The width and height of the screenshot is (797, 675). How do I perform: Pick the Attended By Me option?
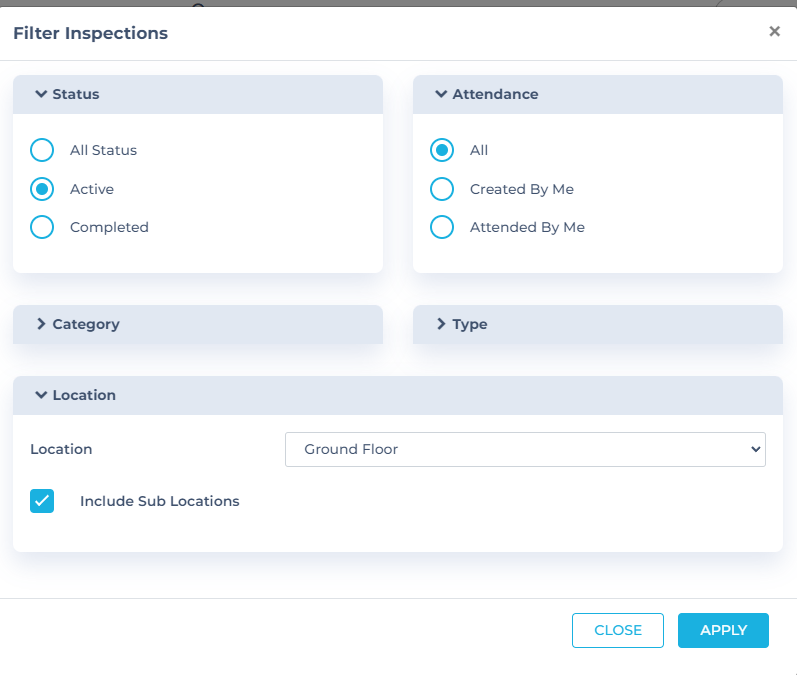tap(442, 227)
